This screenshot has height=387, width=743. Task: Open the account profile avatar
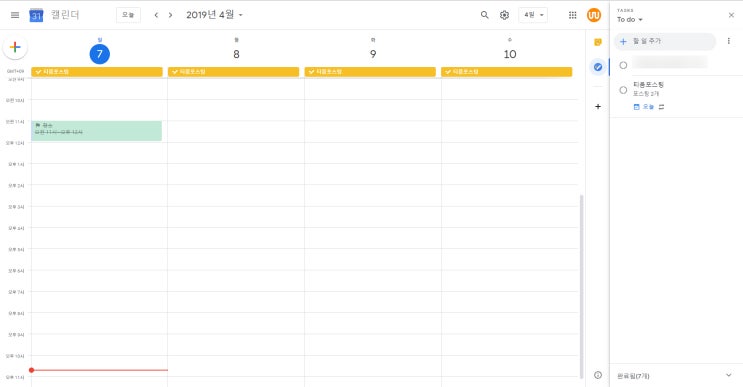pyautogui.click(x=594, y=15)
